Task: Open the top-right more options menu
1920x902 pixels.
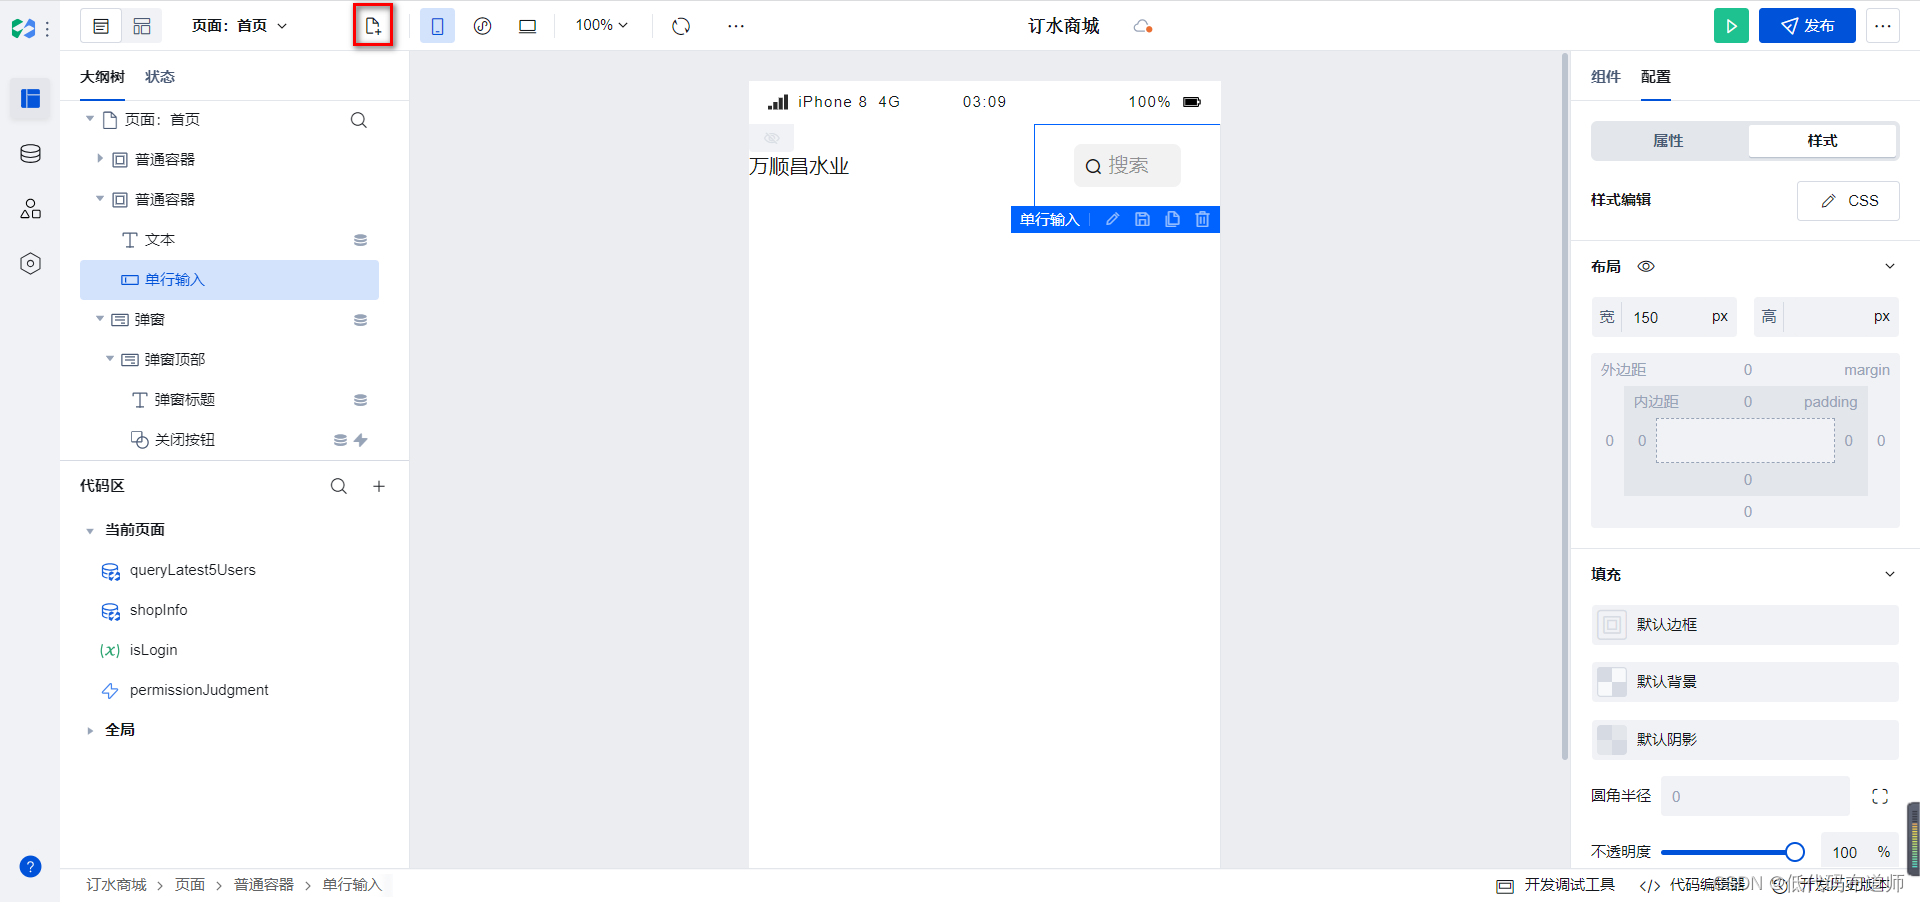Action: (1882, 26)
